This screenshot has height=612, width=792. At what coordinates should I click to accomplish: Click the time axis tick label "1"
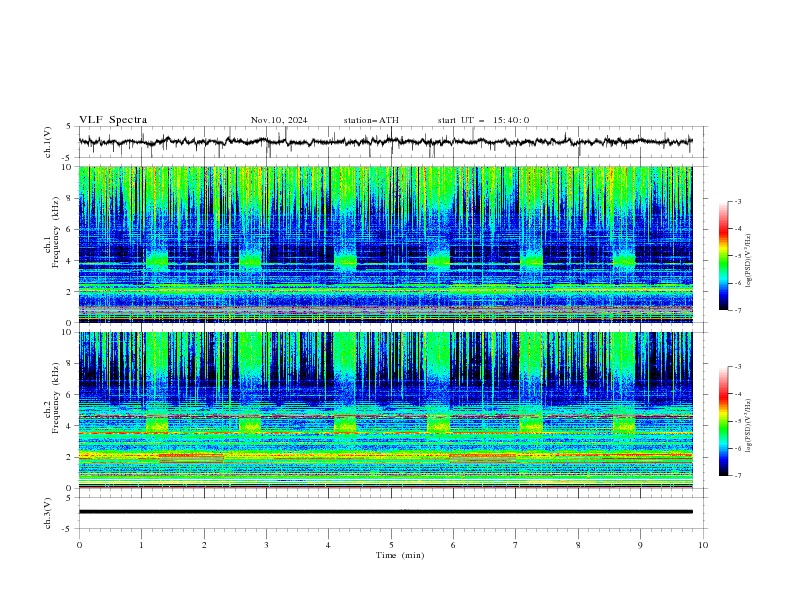(141, 545)
